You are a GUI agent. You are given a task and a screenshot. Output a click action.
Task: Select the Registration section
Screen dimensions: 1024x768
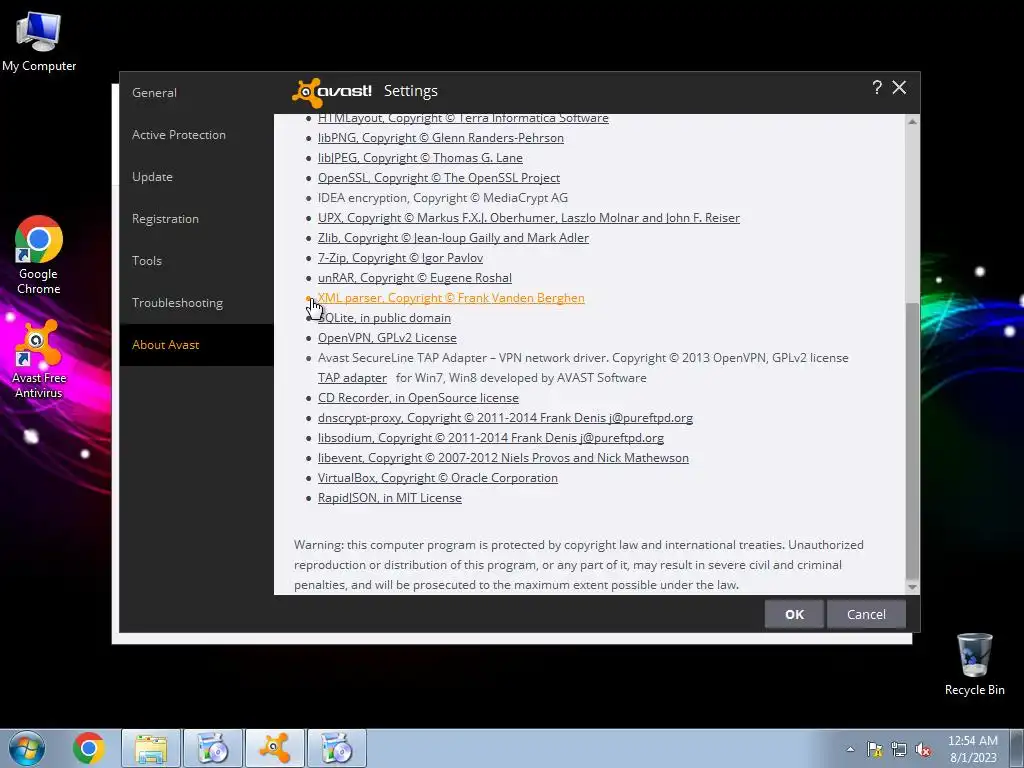click(165, 219)
